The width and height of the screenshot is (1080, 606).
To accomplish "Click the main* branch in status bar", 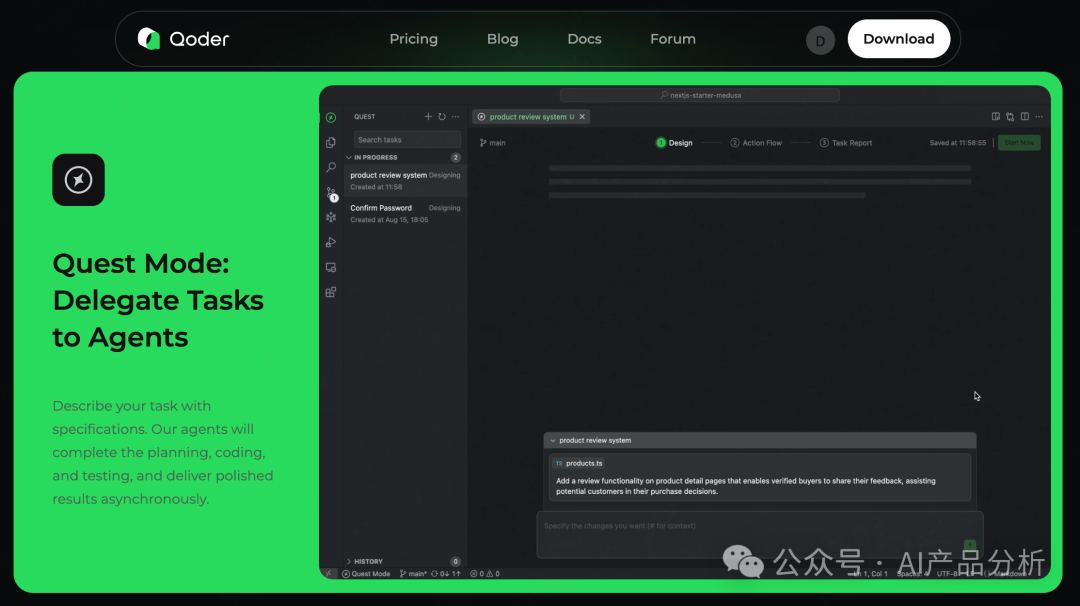I will coord(413,574).
